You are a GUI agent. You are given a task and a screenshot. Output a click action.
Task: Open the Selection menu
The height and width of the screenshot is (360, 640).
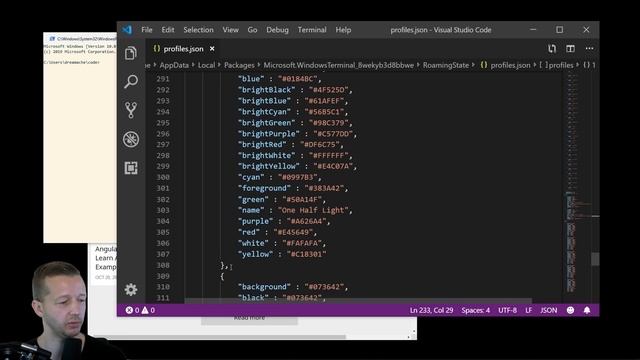point(198,30)
